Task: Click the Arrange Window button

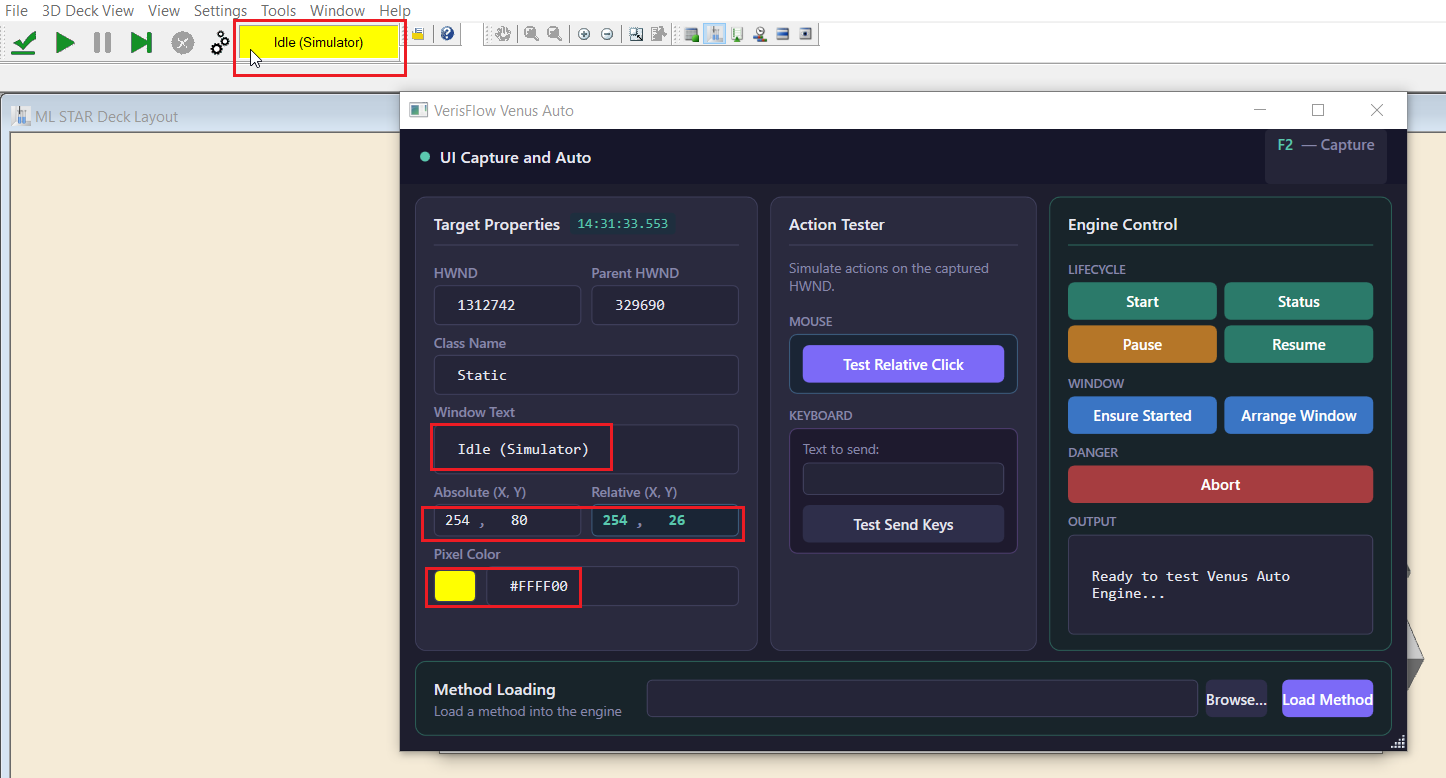Action: pos(1298,415)
